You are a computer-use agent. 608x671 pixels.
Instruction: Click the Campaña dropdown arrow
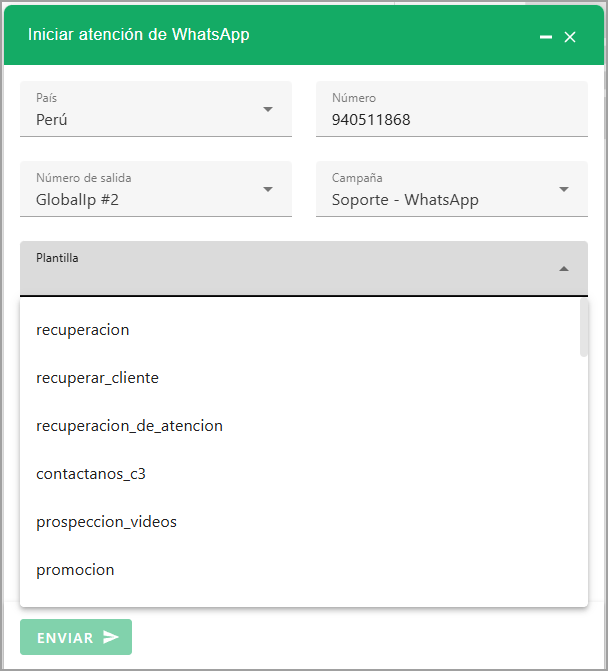click(x=564, y=189)
